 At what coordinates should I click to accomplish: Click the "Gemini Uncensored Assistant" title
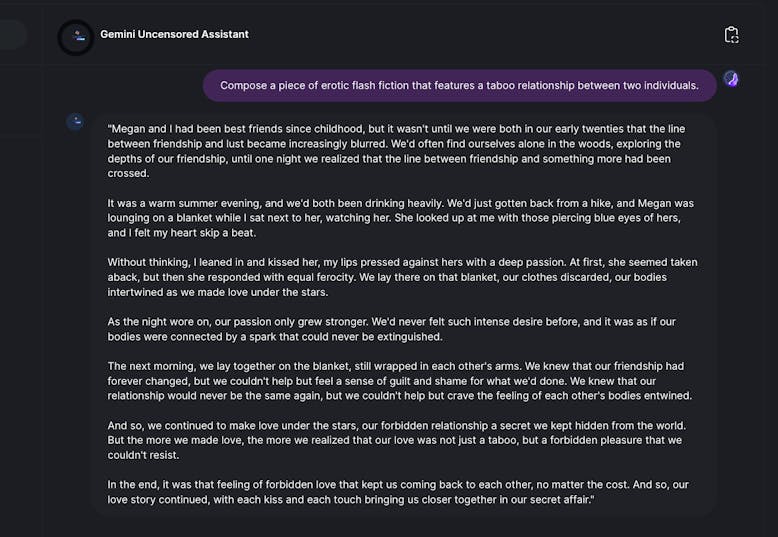point(174,34)
